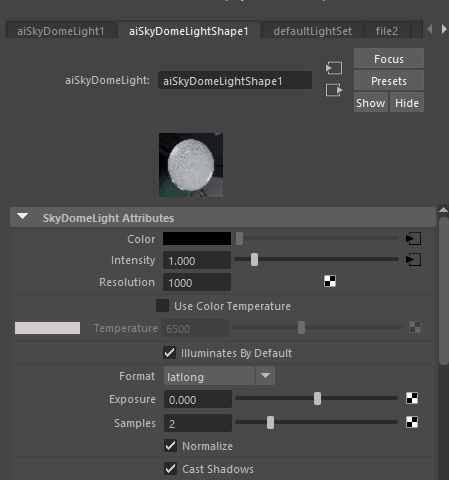Show next tabs with the right arrow
The image size is (449, 480).
(444, 29)
